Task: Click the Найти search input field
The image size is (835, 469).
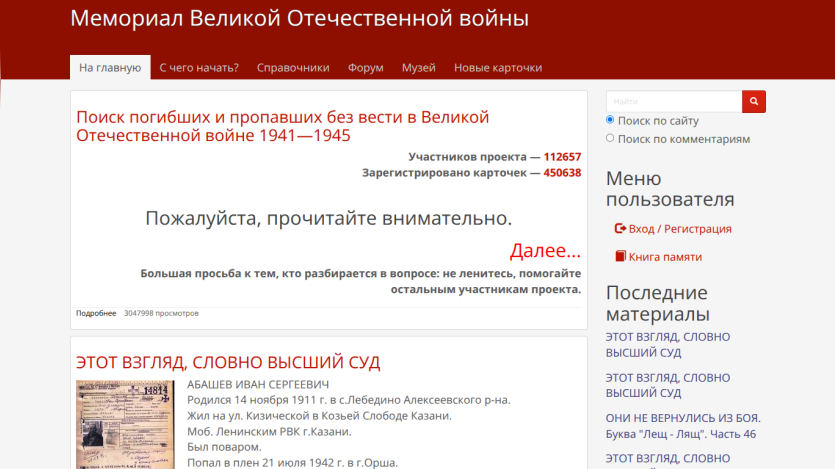Action: click(674, 101)
